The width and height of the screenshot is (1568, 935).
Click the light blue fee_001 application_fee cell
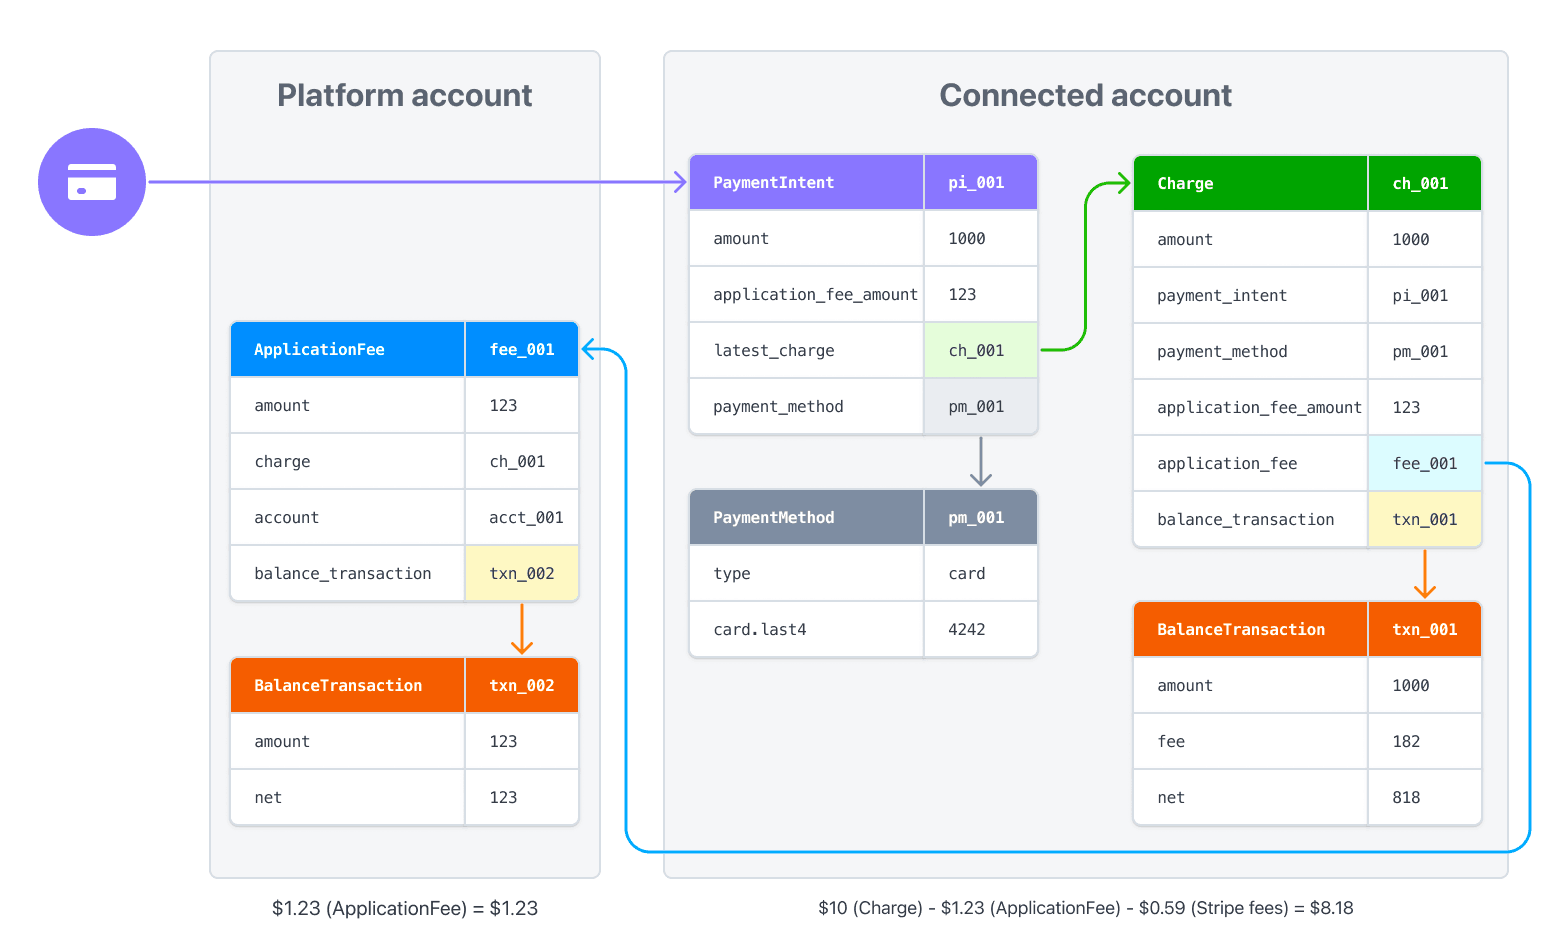pyautogui.click(x=1424, y=464)
